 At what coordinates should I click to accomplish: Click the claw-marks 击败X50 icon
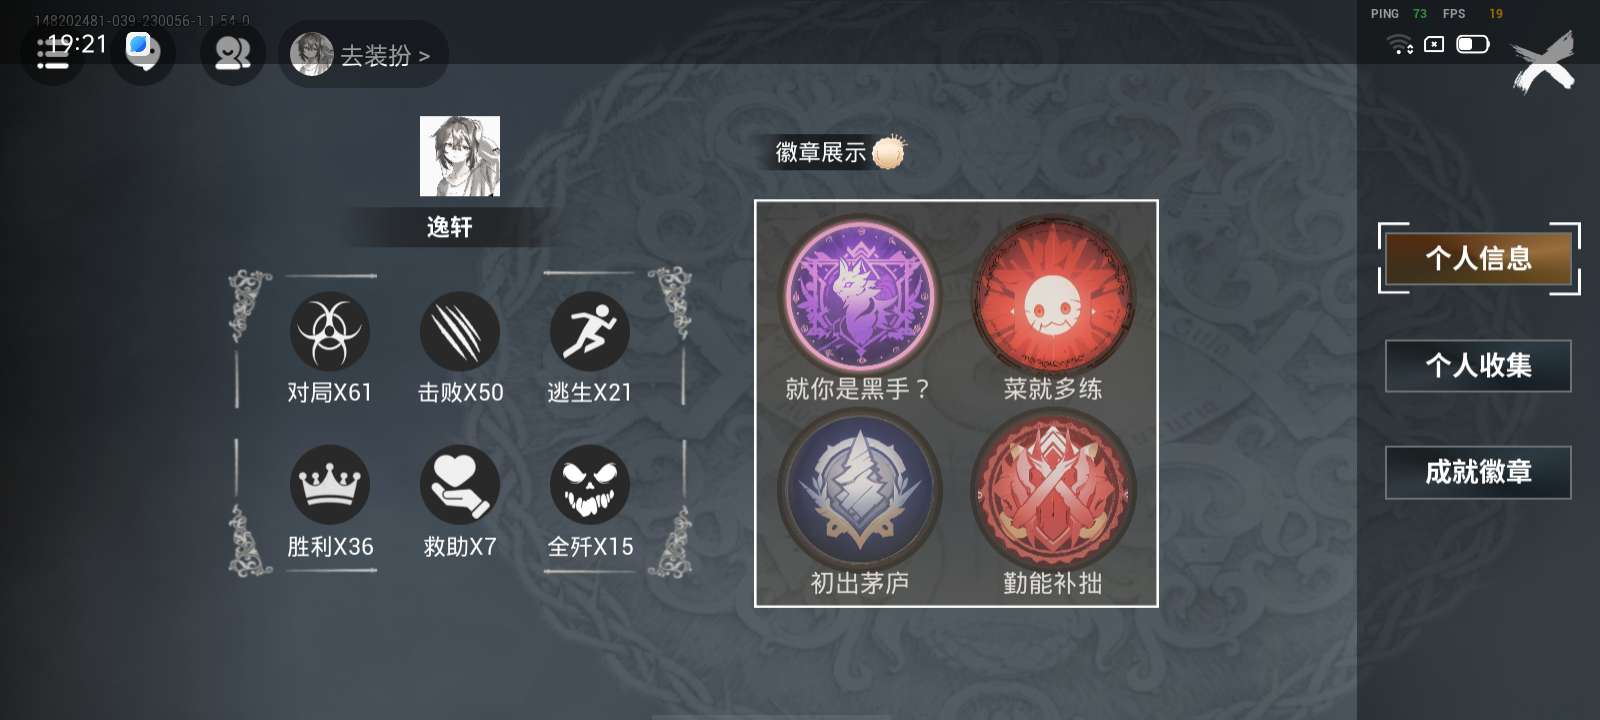(460, 331)
